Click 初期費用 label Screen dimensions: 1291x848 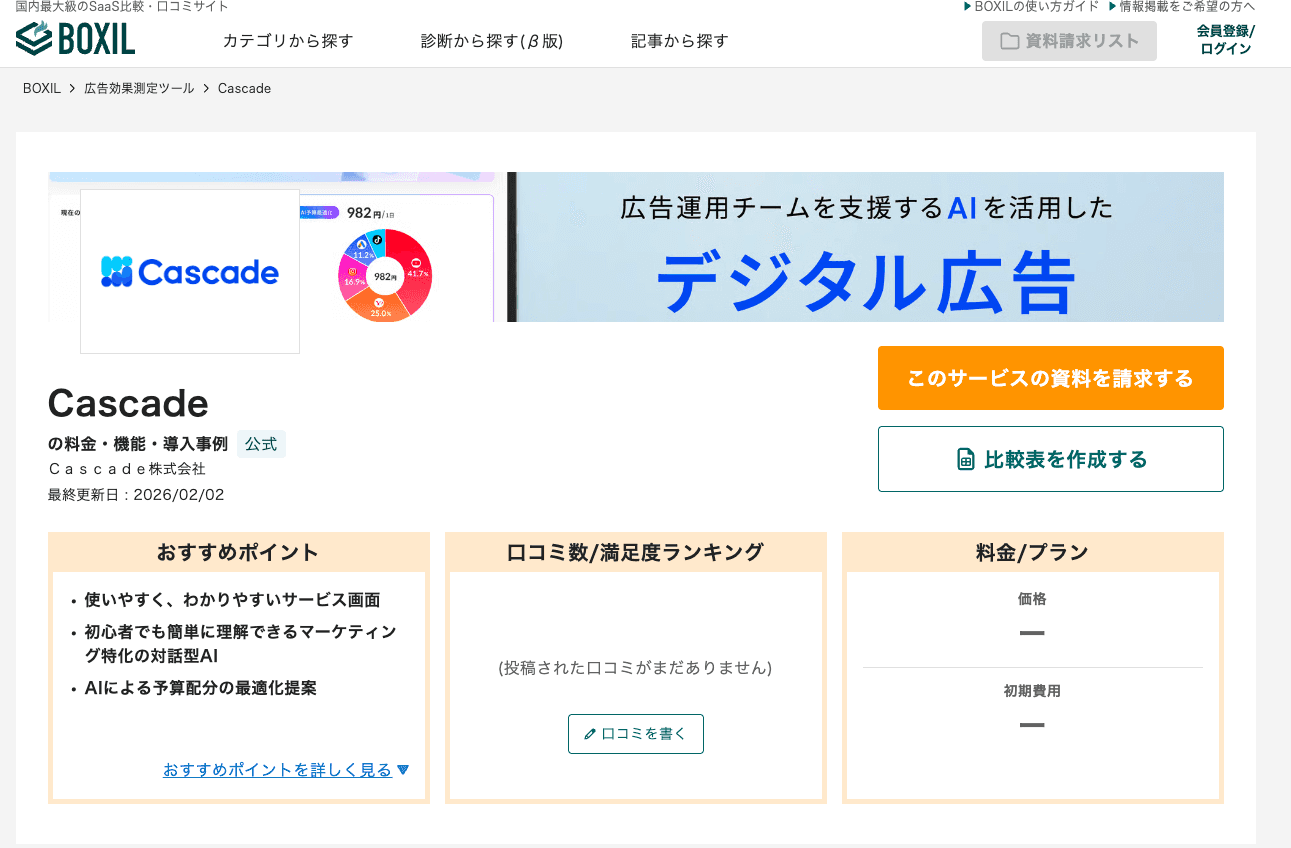1032,691
